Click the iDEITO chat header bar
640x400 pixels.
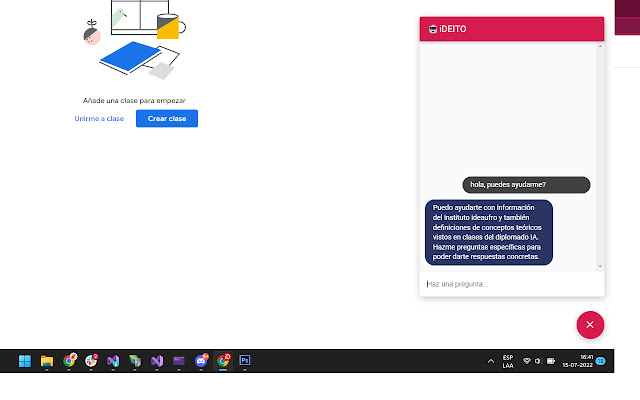click(512, 29)
